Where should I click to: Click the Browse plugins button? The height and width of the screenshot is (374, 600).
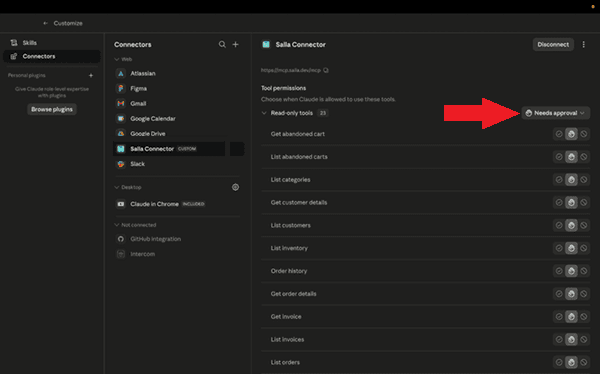pyautogui.click(x=52, y=109)
